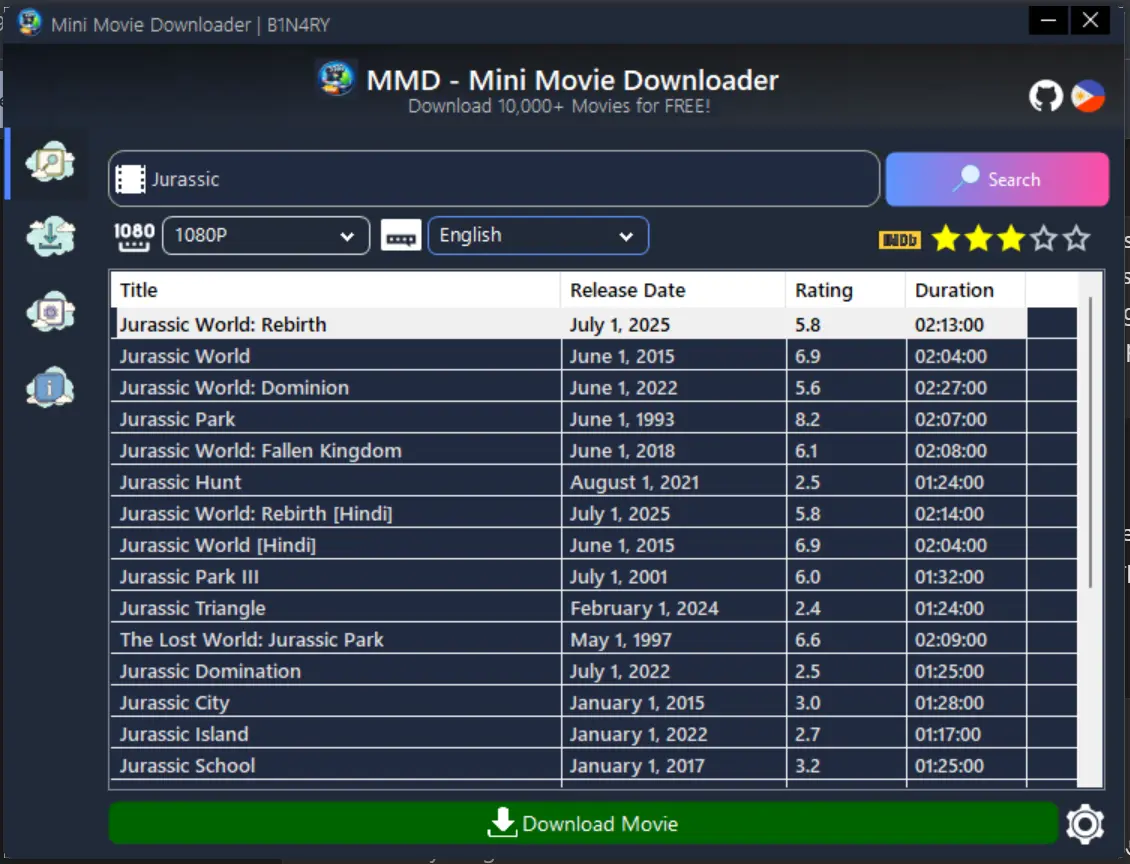Select the Jurassic Park 1993 row

[594, 419]
